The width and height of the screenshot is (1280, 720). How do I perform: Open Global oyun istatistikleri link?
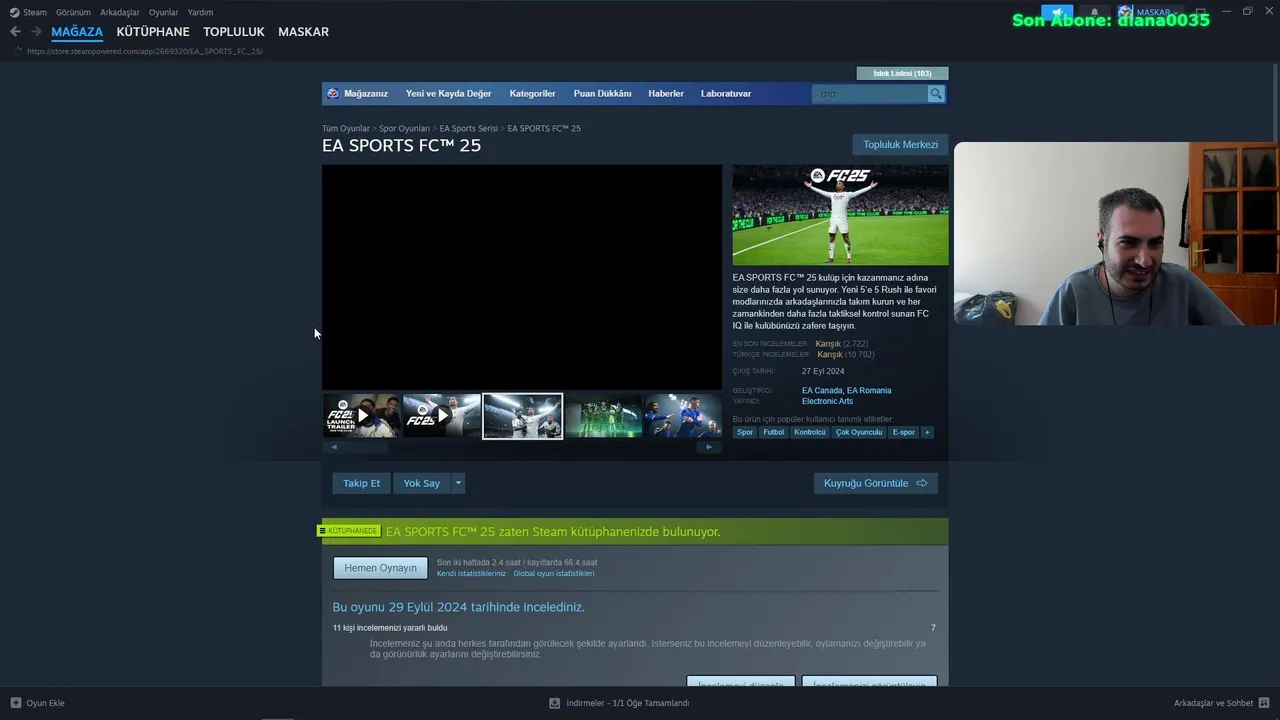[x=554, y=574]
